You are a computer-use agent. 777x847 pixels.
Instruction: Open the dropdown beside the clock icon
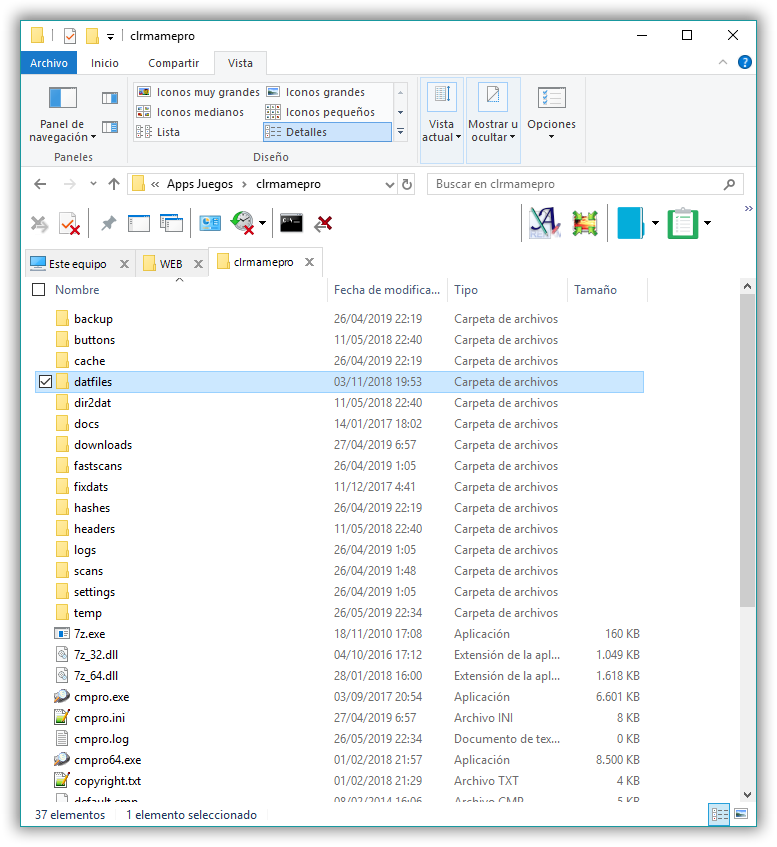(263, 223)
